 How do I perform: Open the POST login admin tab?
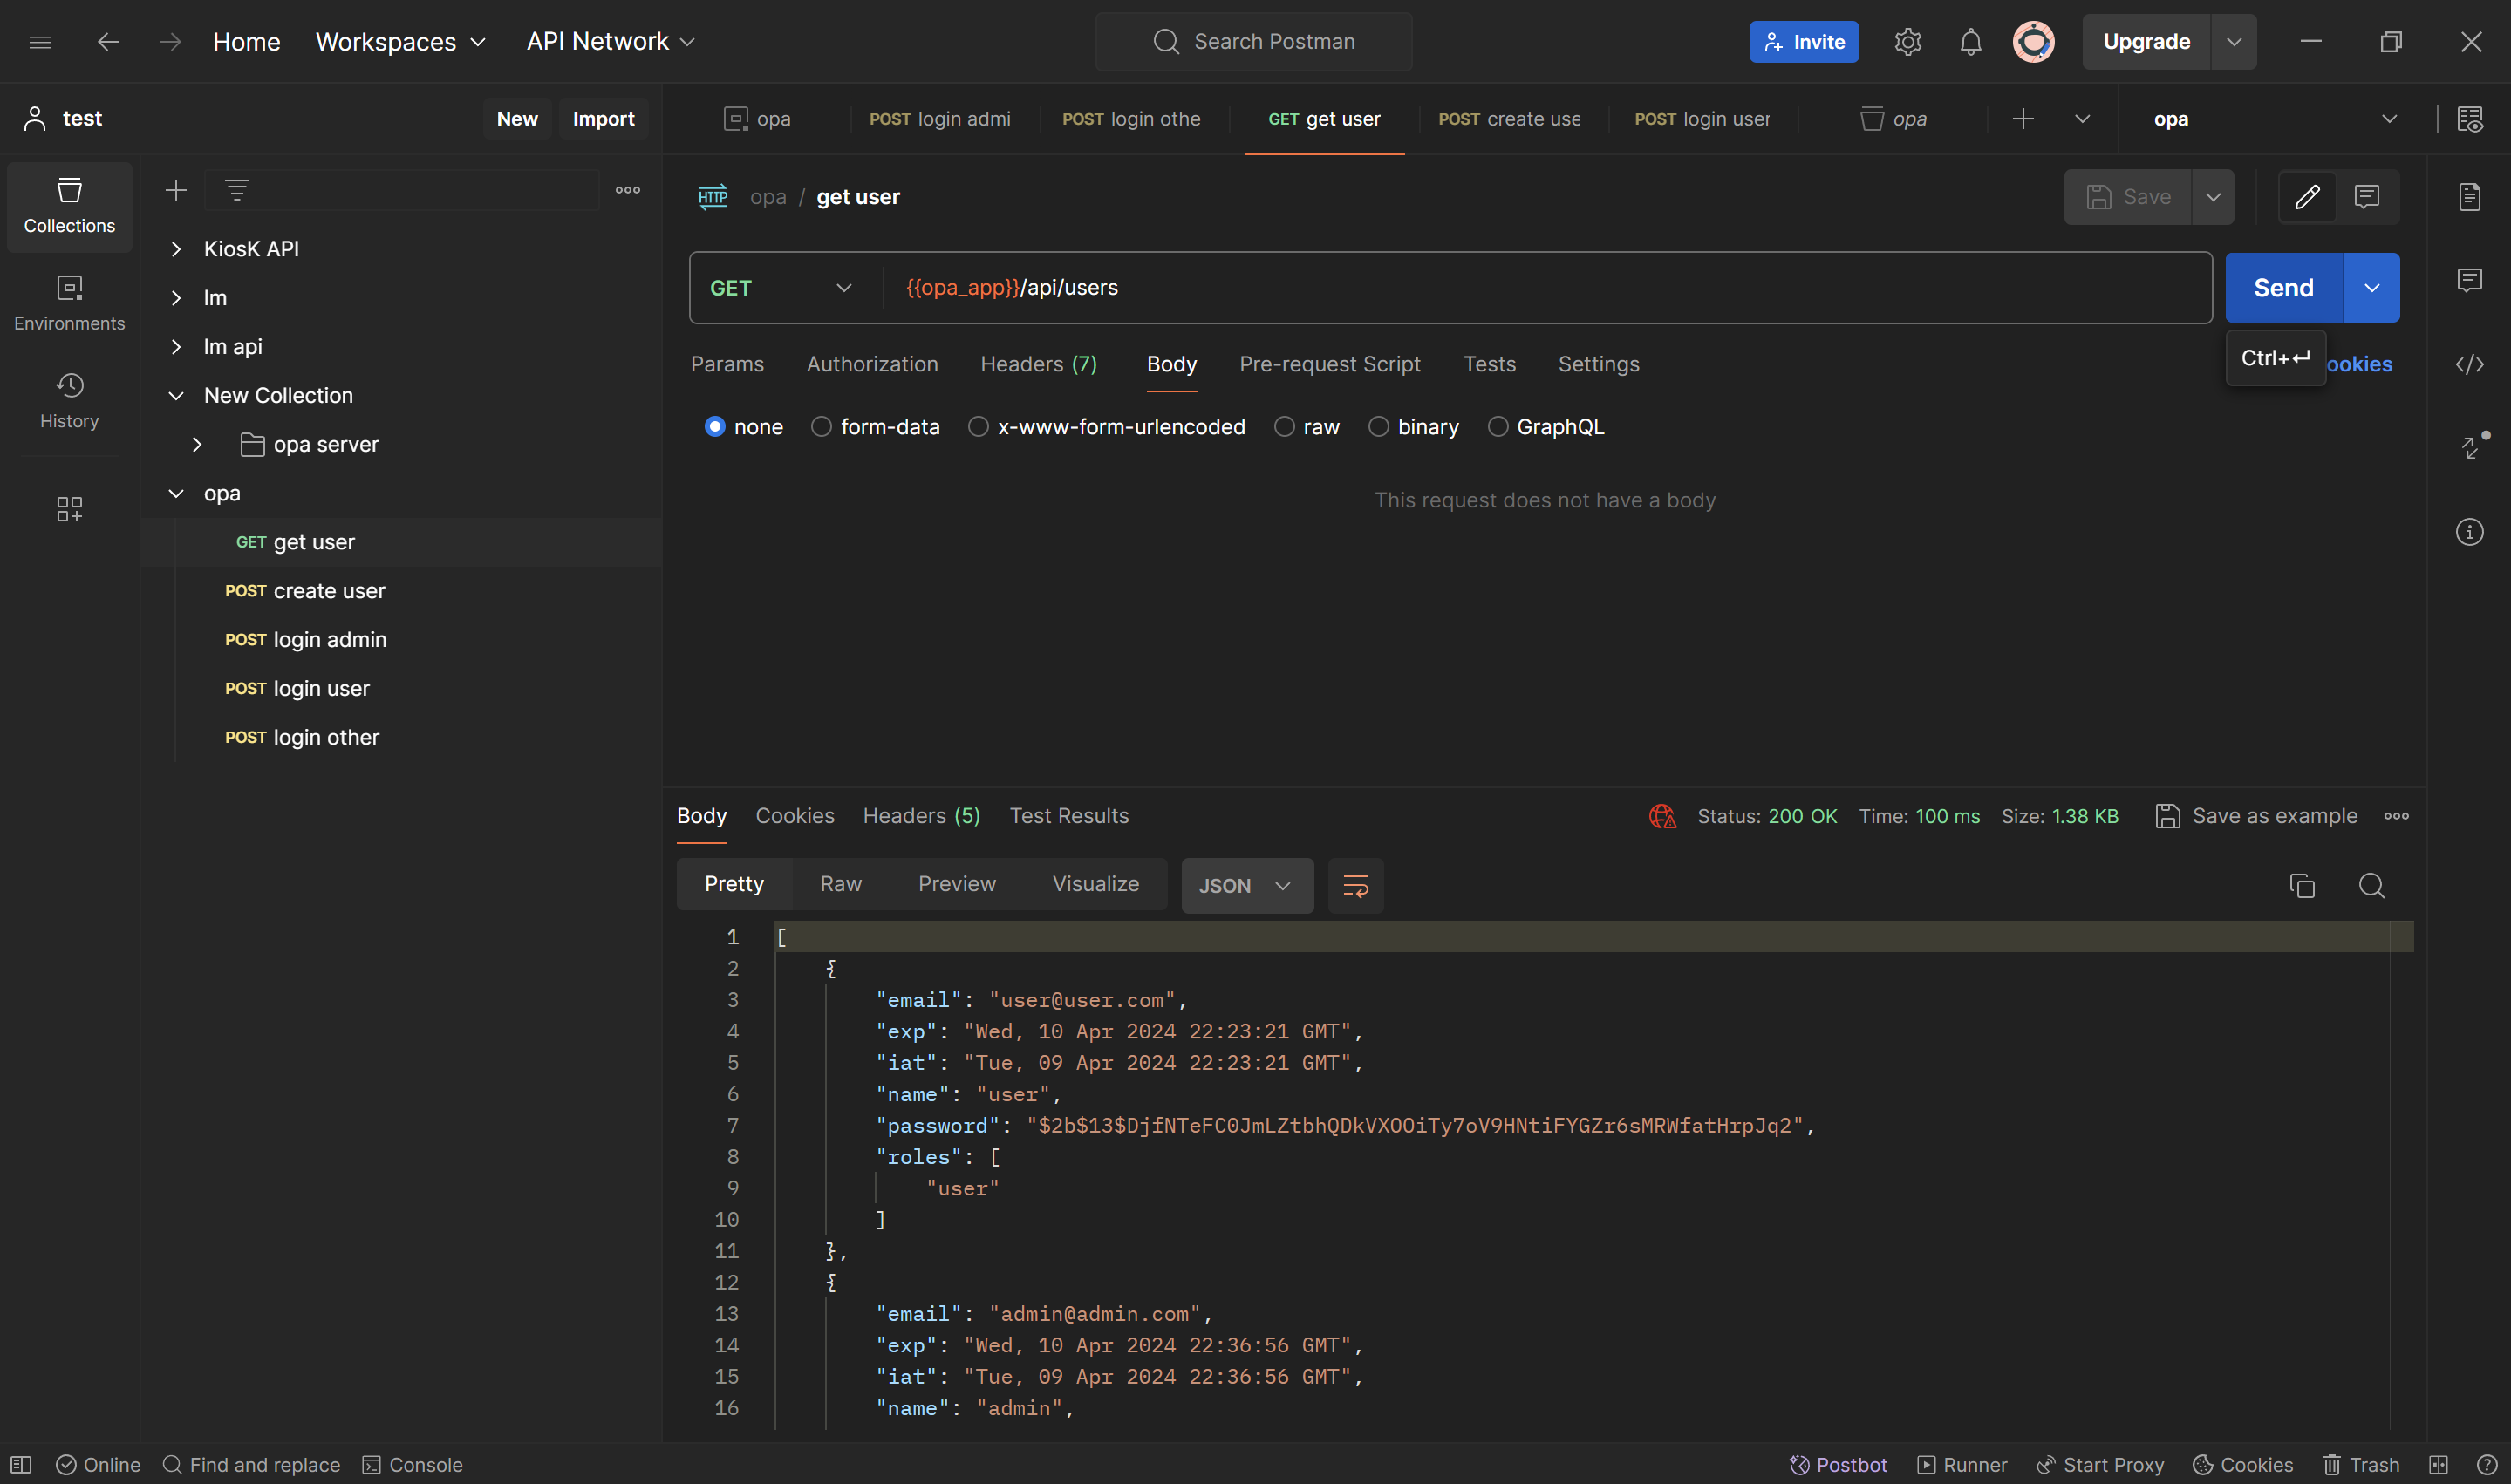(x=939, y=119)
